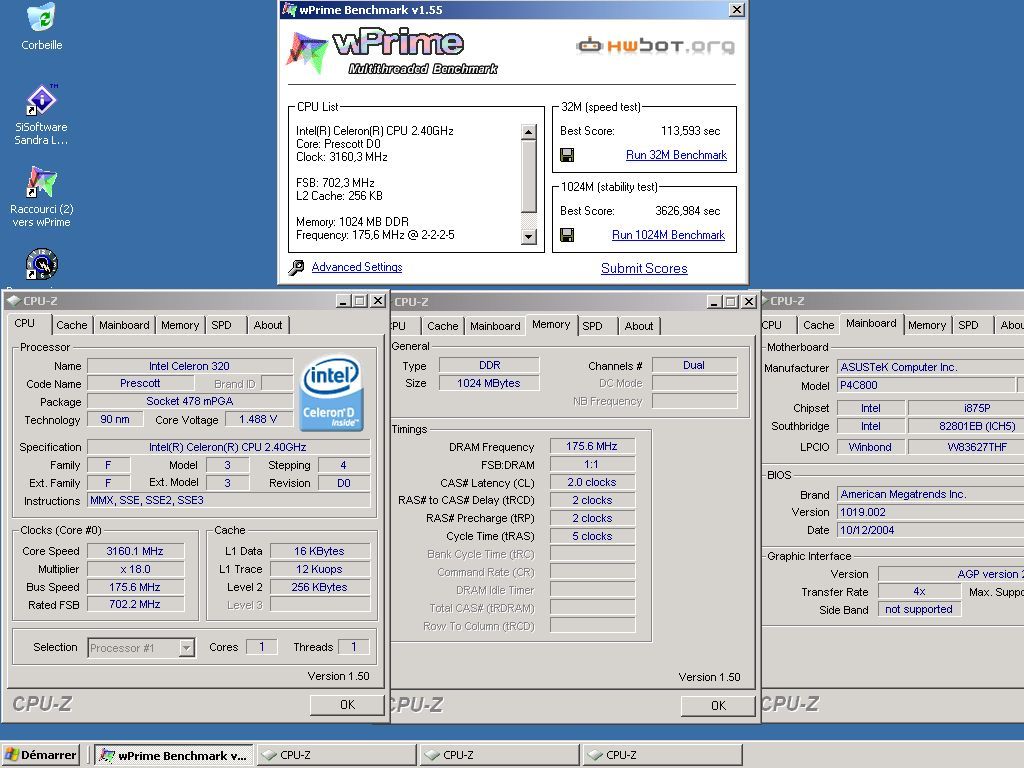Click the Core Voltage 1.488 V field
The width and height of the screenshot is (1024, 768).
(x=258, y=419)
